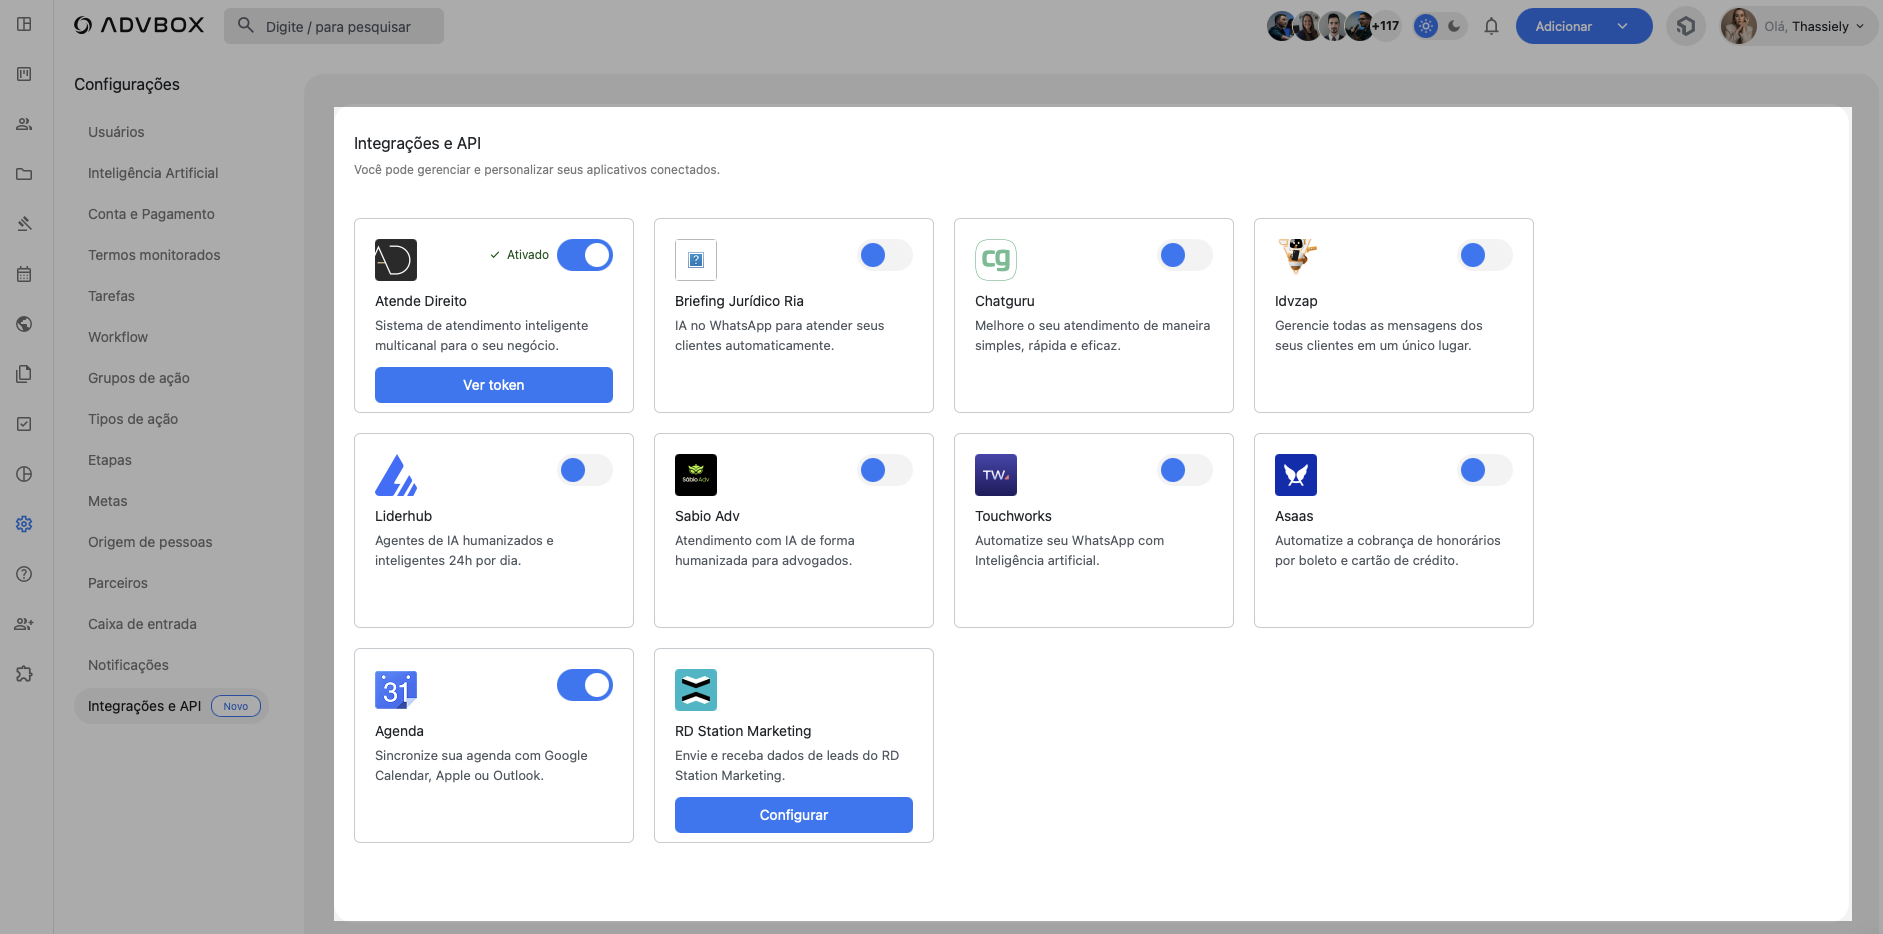
Task: Select Inteligência Artificial in settings menu
Action: (153, 173)
